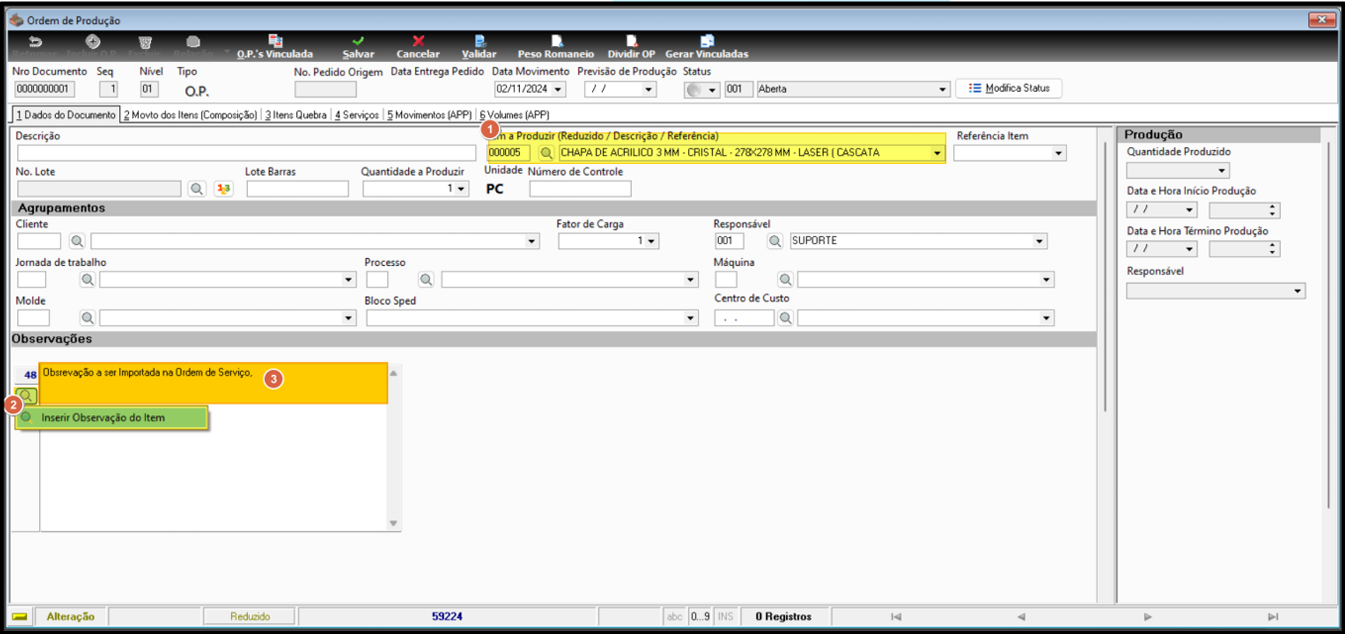The width and height of the screenshot is (1345, 634).
Task: Expand the Responsável SUPORTE dropdown
Action: click(1040, 241)
